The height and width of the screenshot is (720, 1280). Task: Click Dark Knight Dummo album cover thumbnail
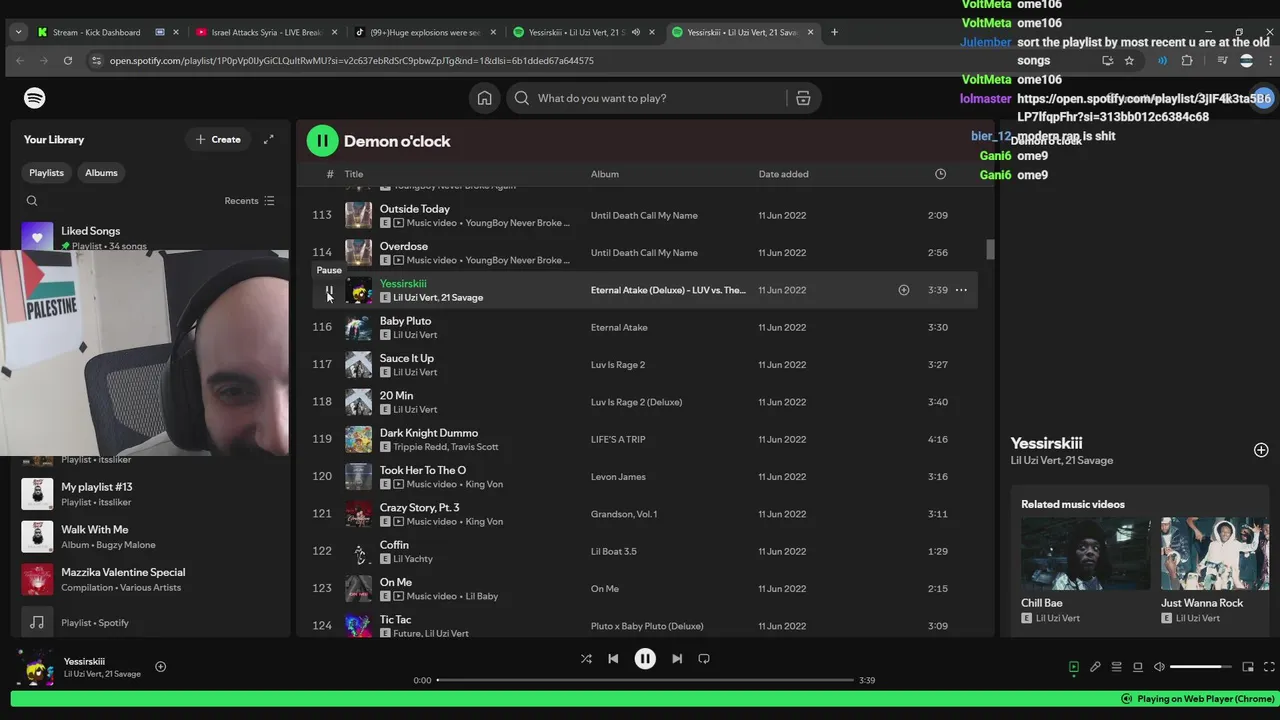pyautogui.click(x=358, y=439)
